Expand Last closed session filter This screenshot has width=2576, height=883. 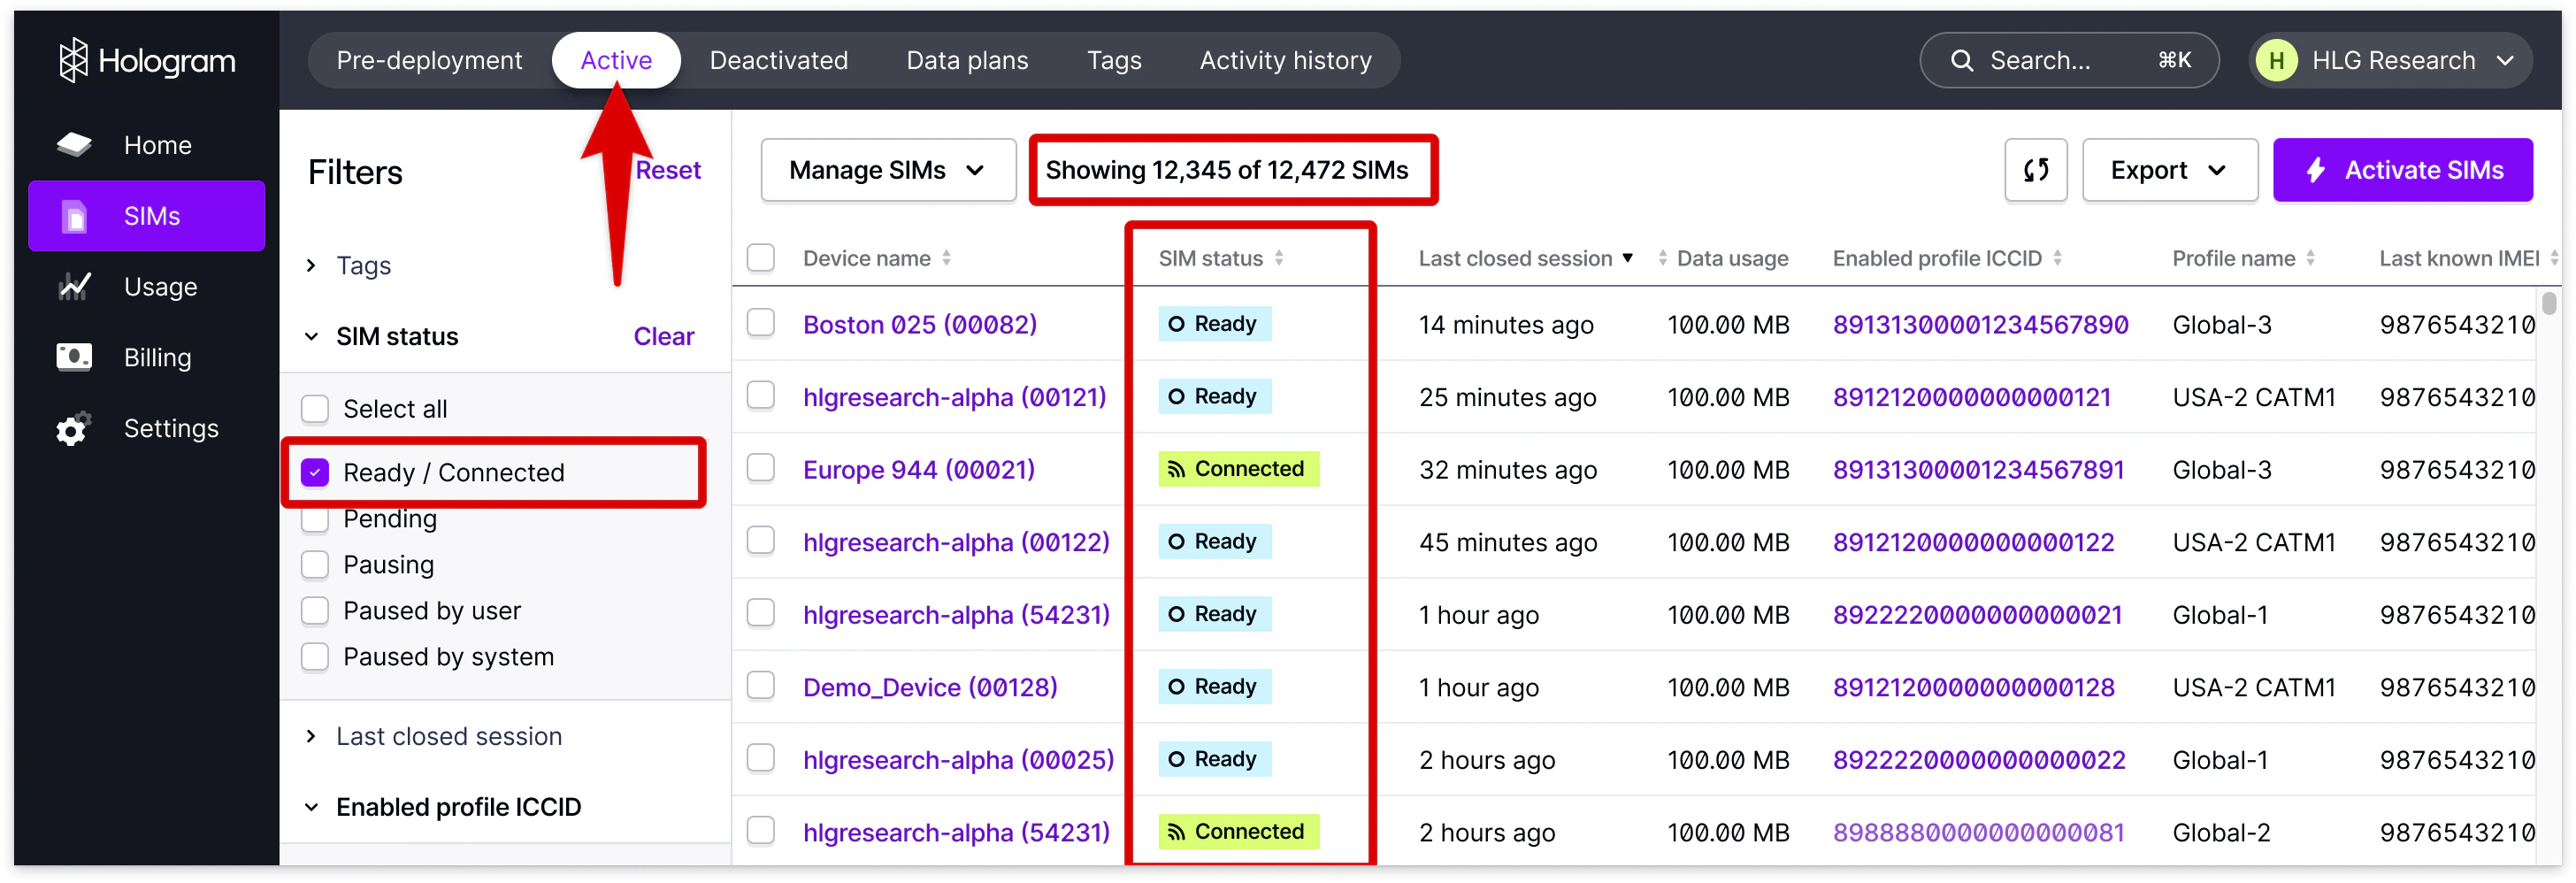(311, 737)
